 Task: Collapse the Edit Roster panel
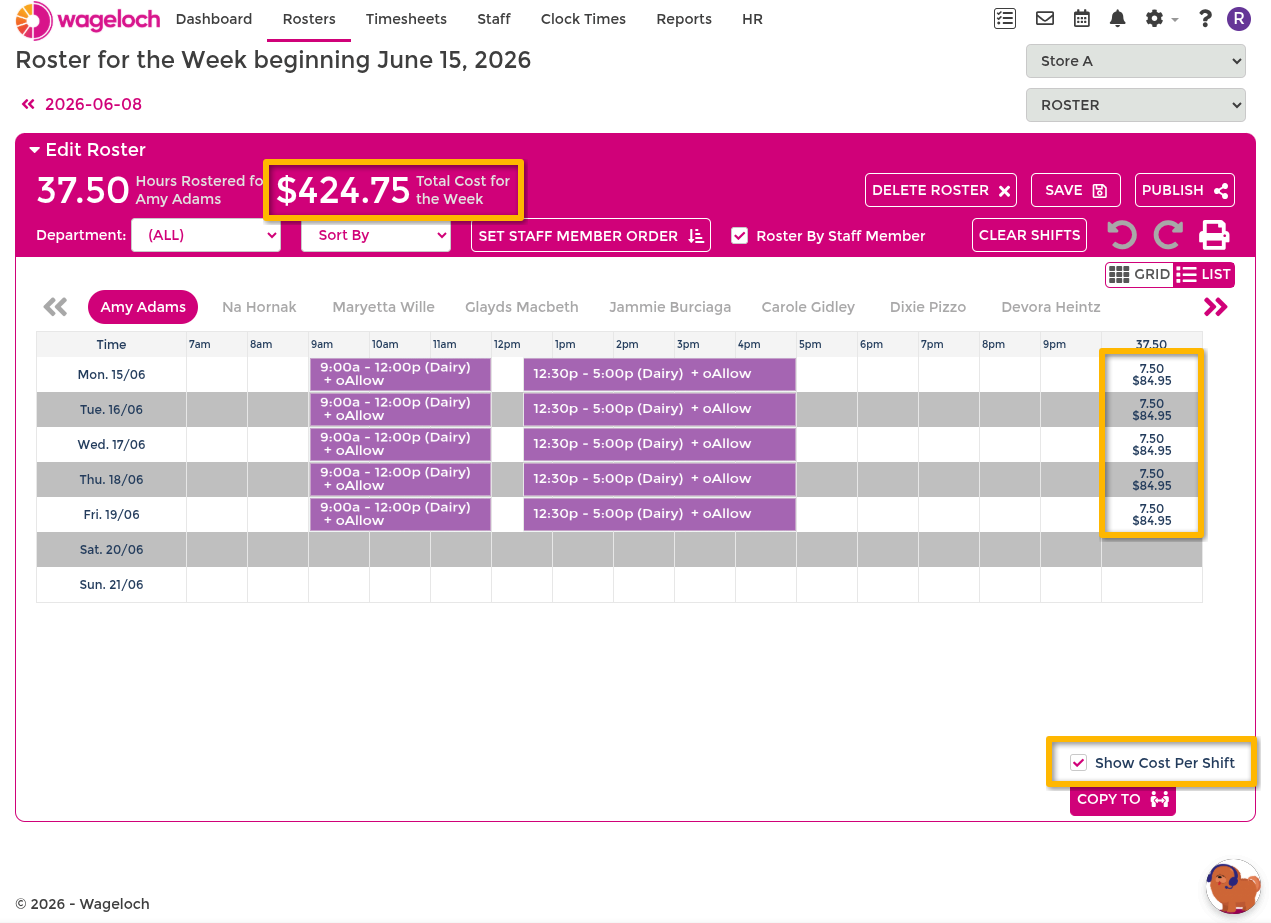87,150
